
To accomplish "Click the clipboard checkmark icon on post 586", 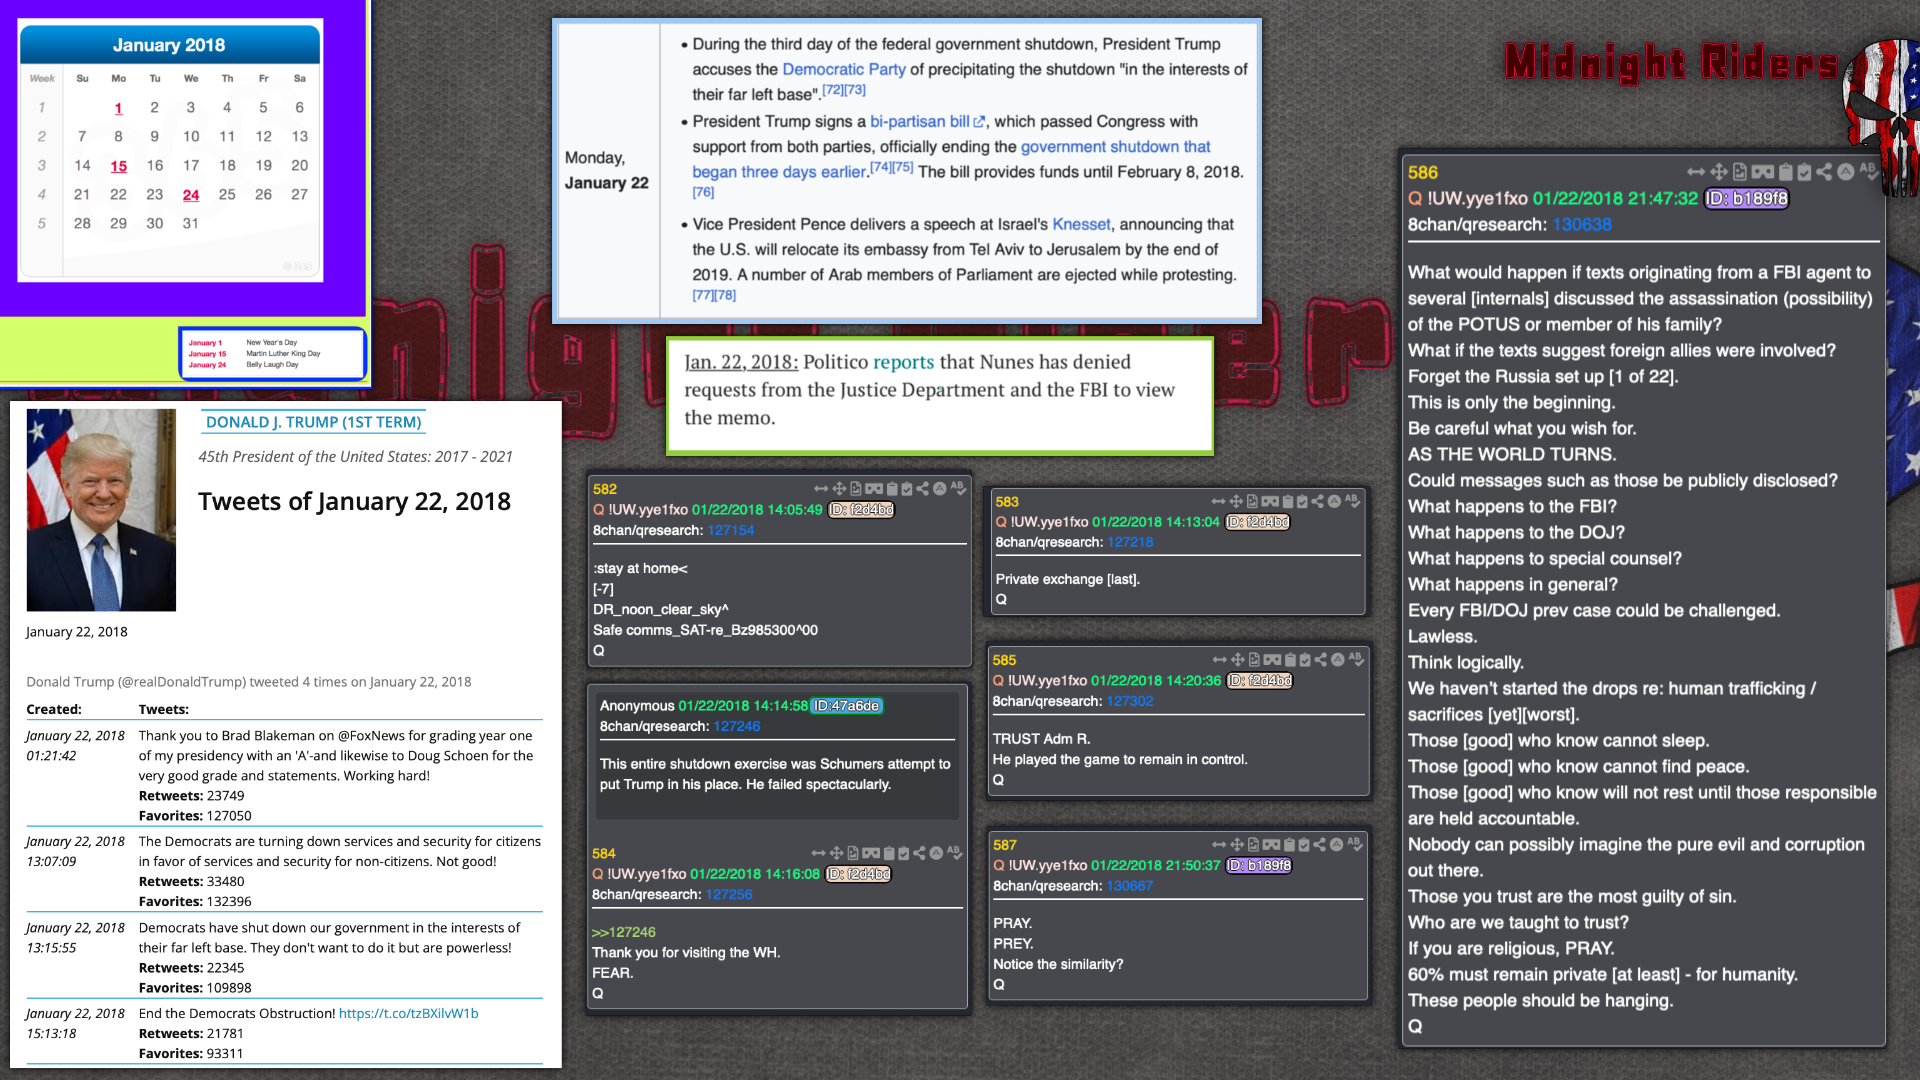I will (x=1804, y=172).
